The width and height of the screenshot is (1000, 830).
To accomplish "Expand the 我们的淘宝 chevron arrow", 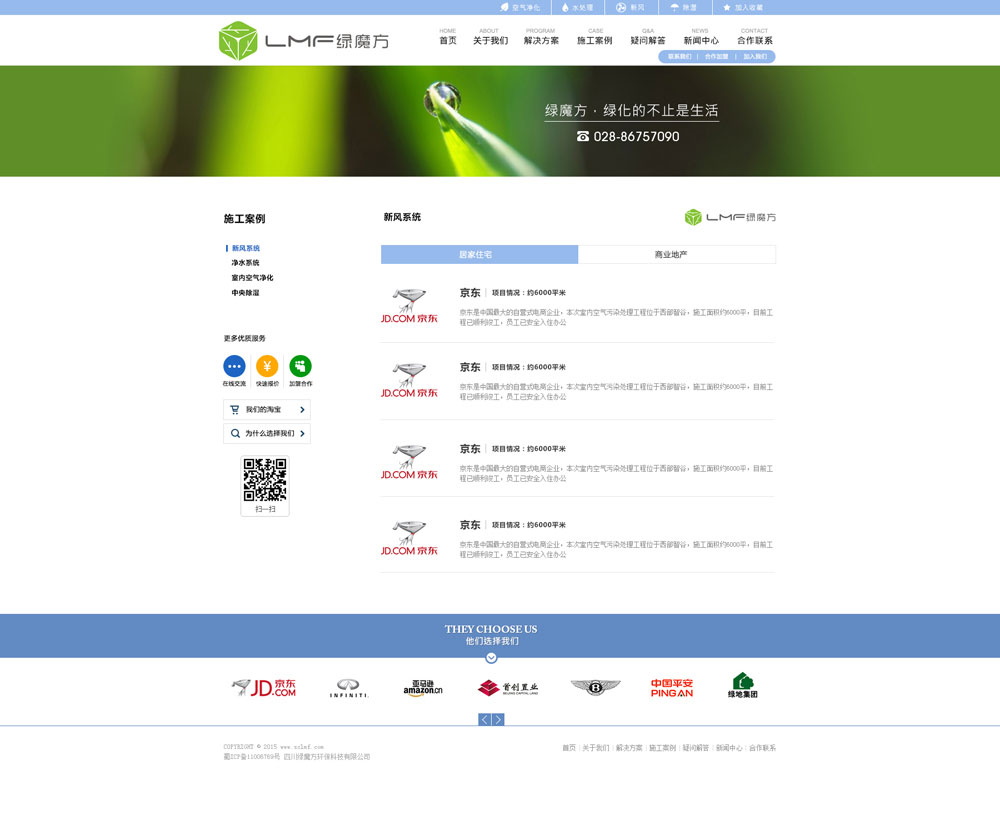I will (x=302, y=410).
